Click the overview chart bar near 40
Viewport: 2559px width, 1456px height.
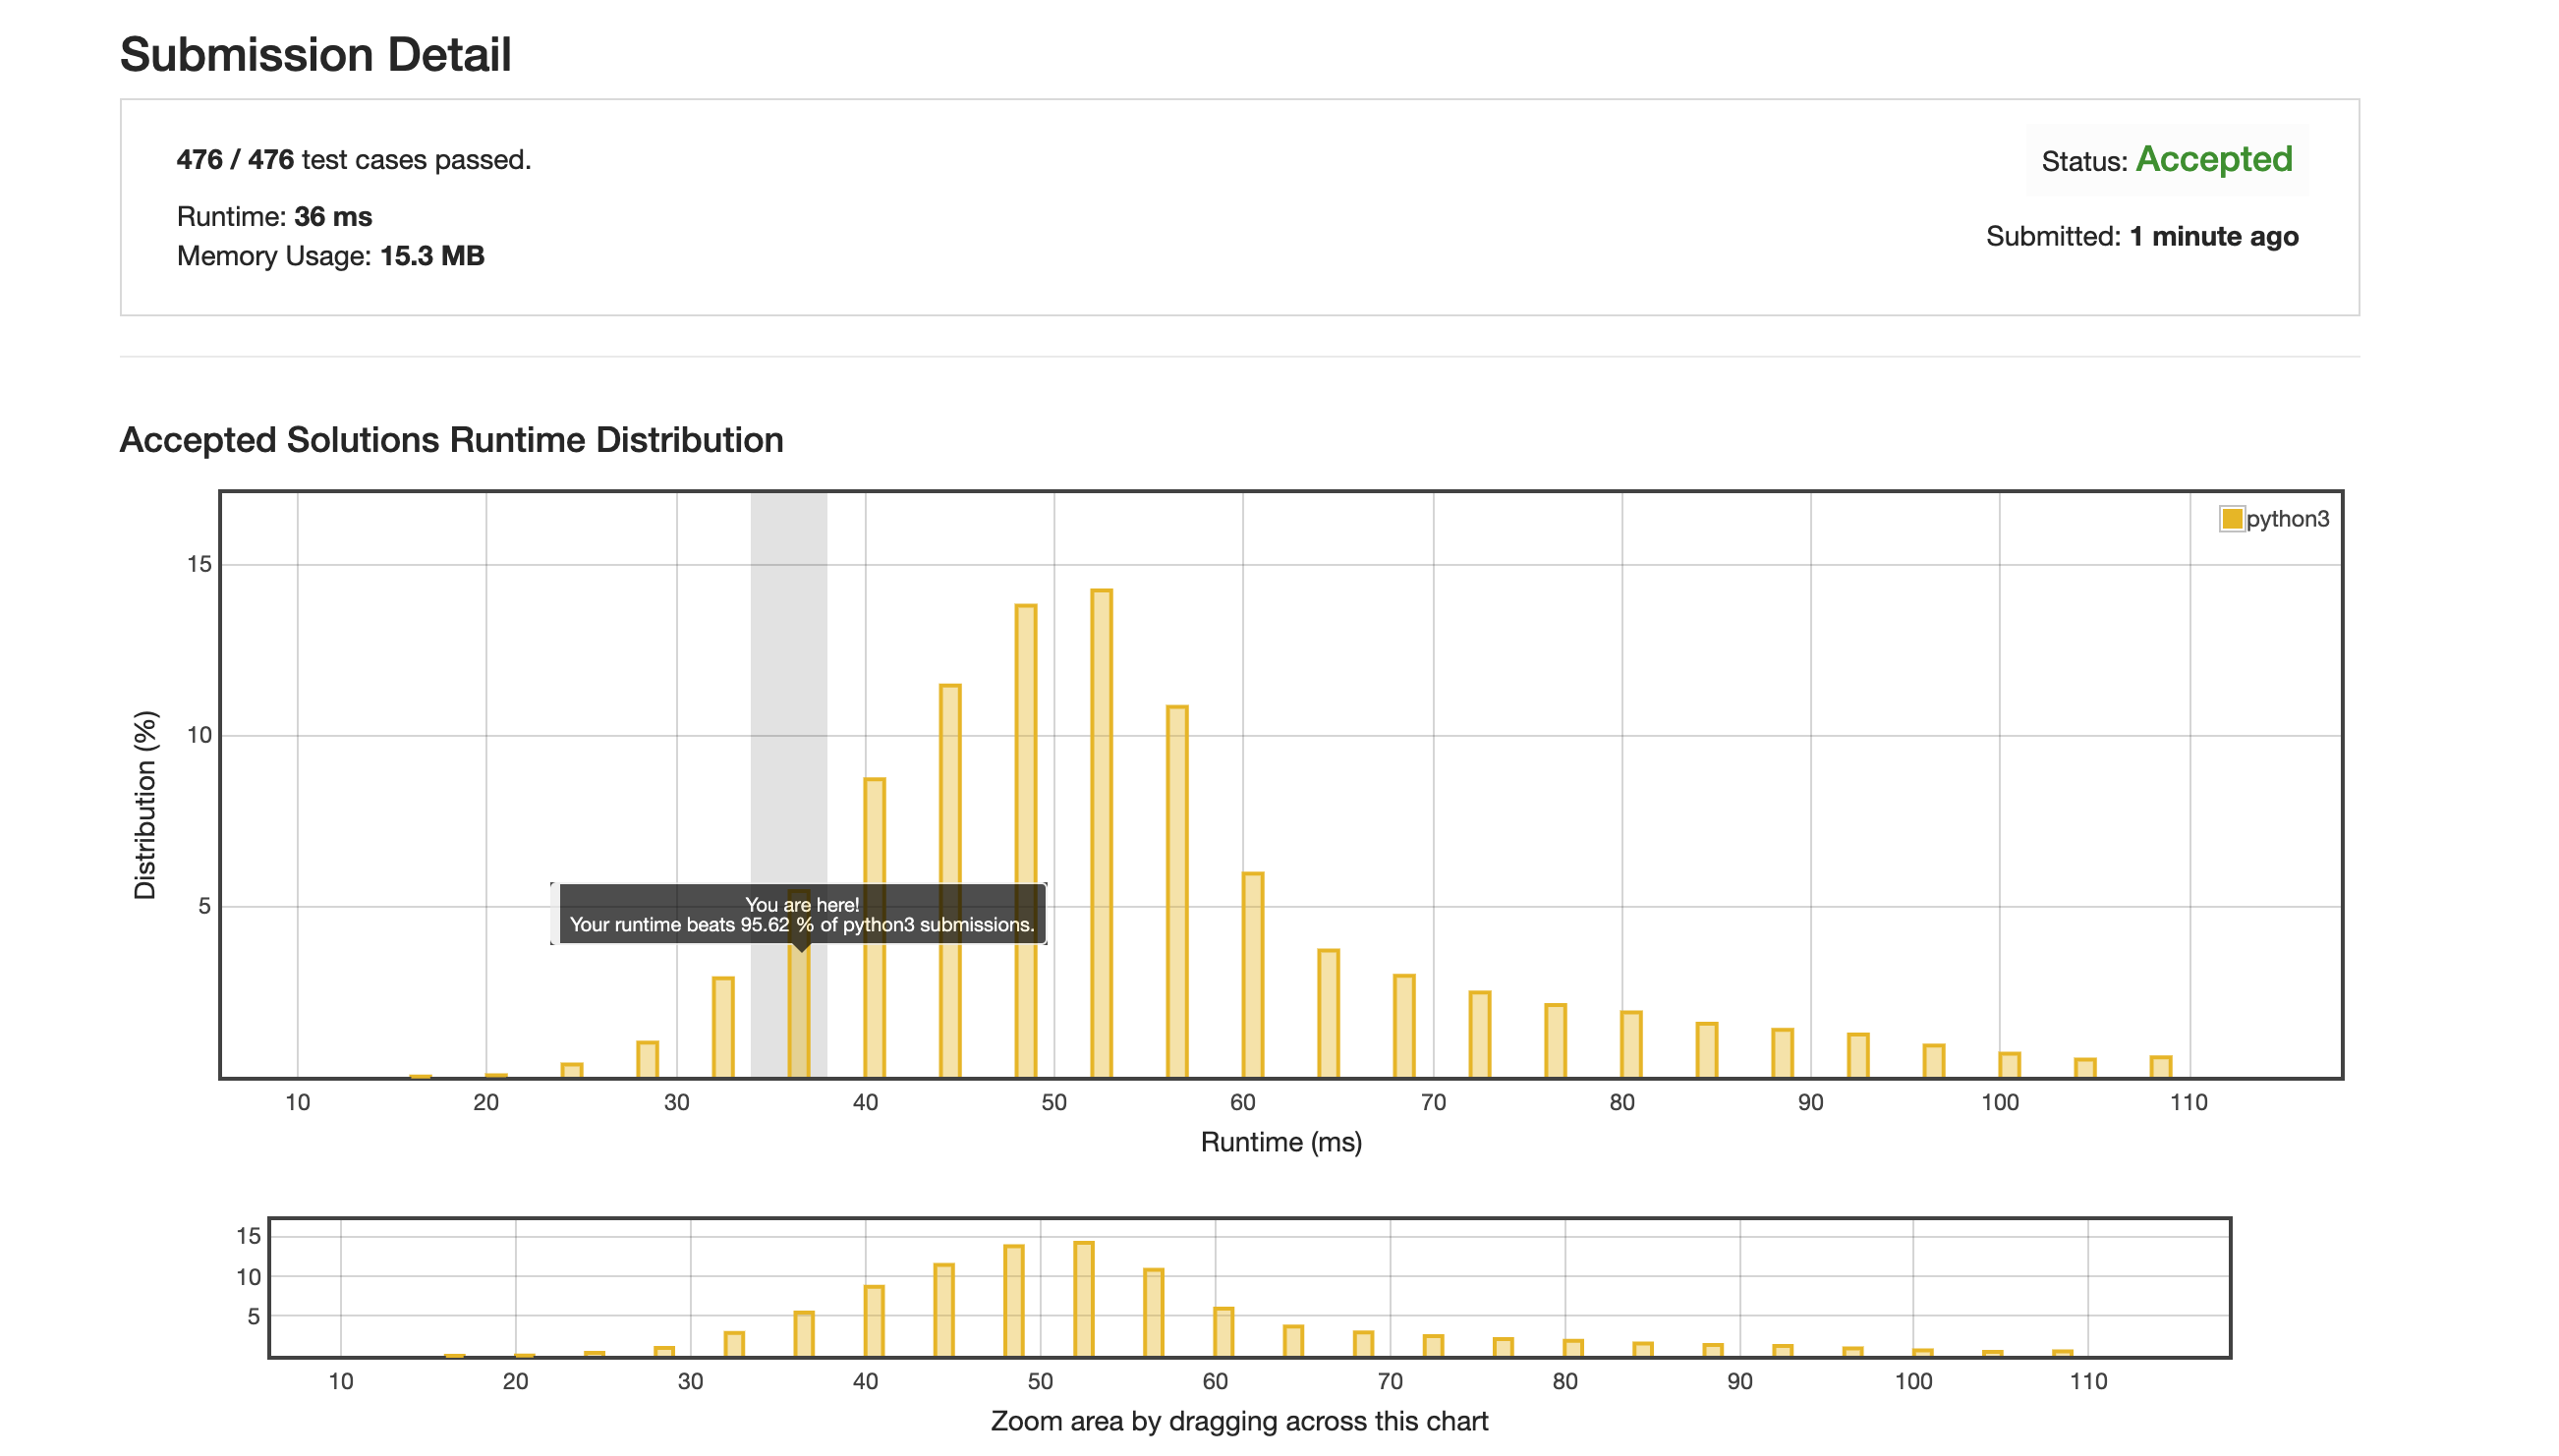pyautogui.click(x=873, y=1320)
